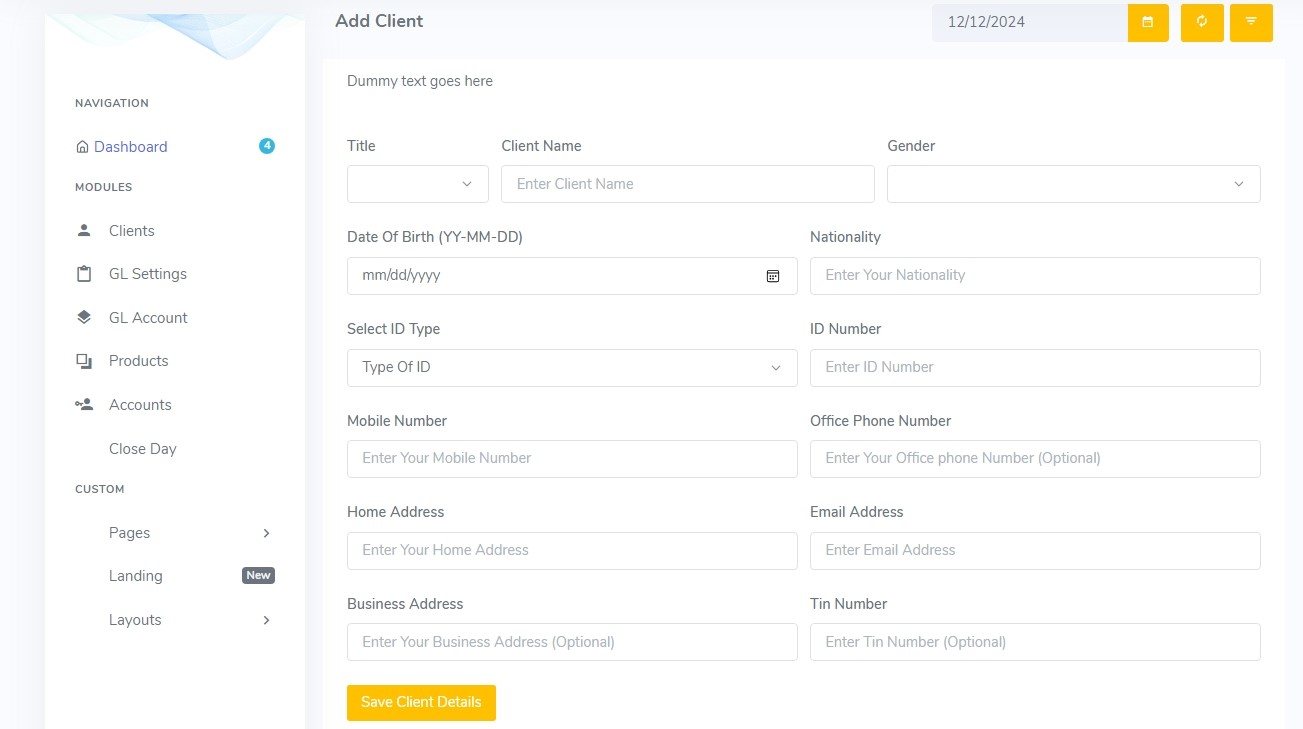
Task: Open the Title dropdown
Action: coord(418,184)
